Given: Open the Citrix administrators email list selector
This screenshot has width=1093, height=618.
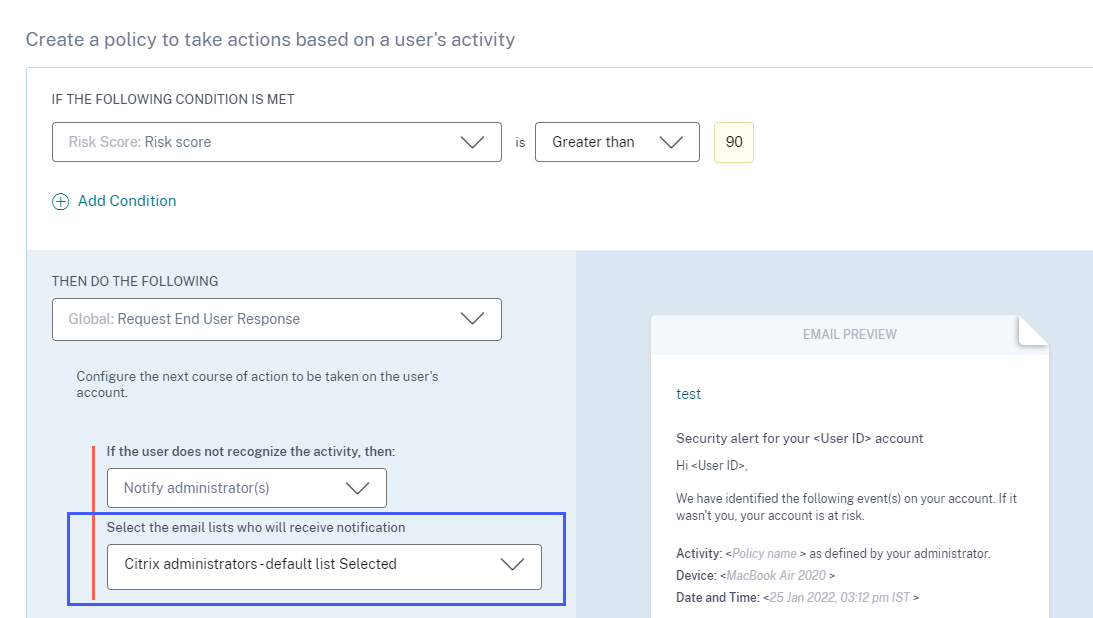Looking at the screenshot, I should point(300,564).
